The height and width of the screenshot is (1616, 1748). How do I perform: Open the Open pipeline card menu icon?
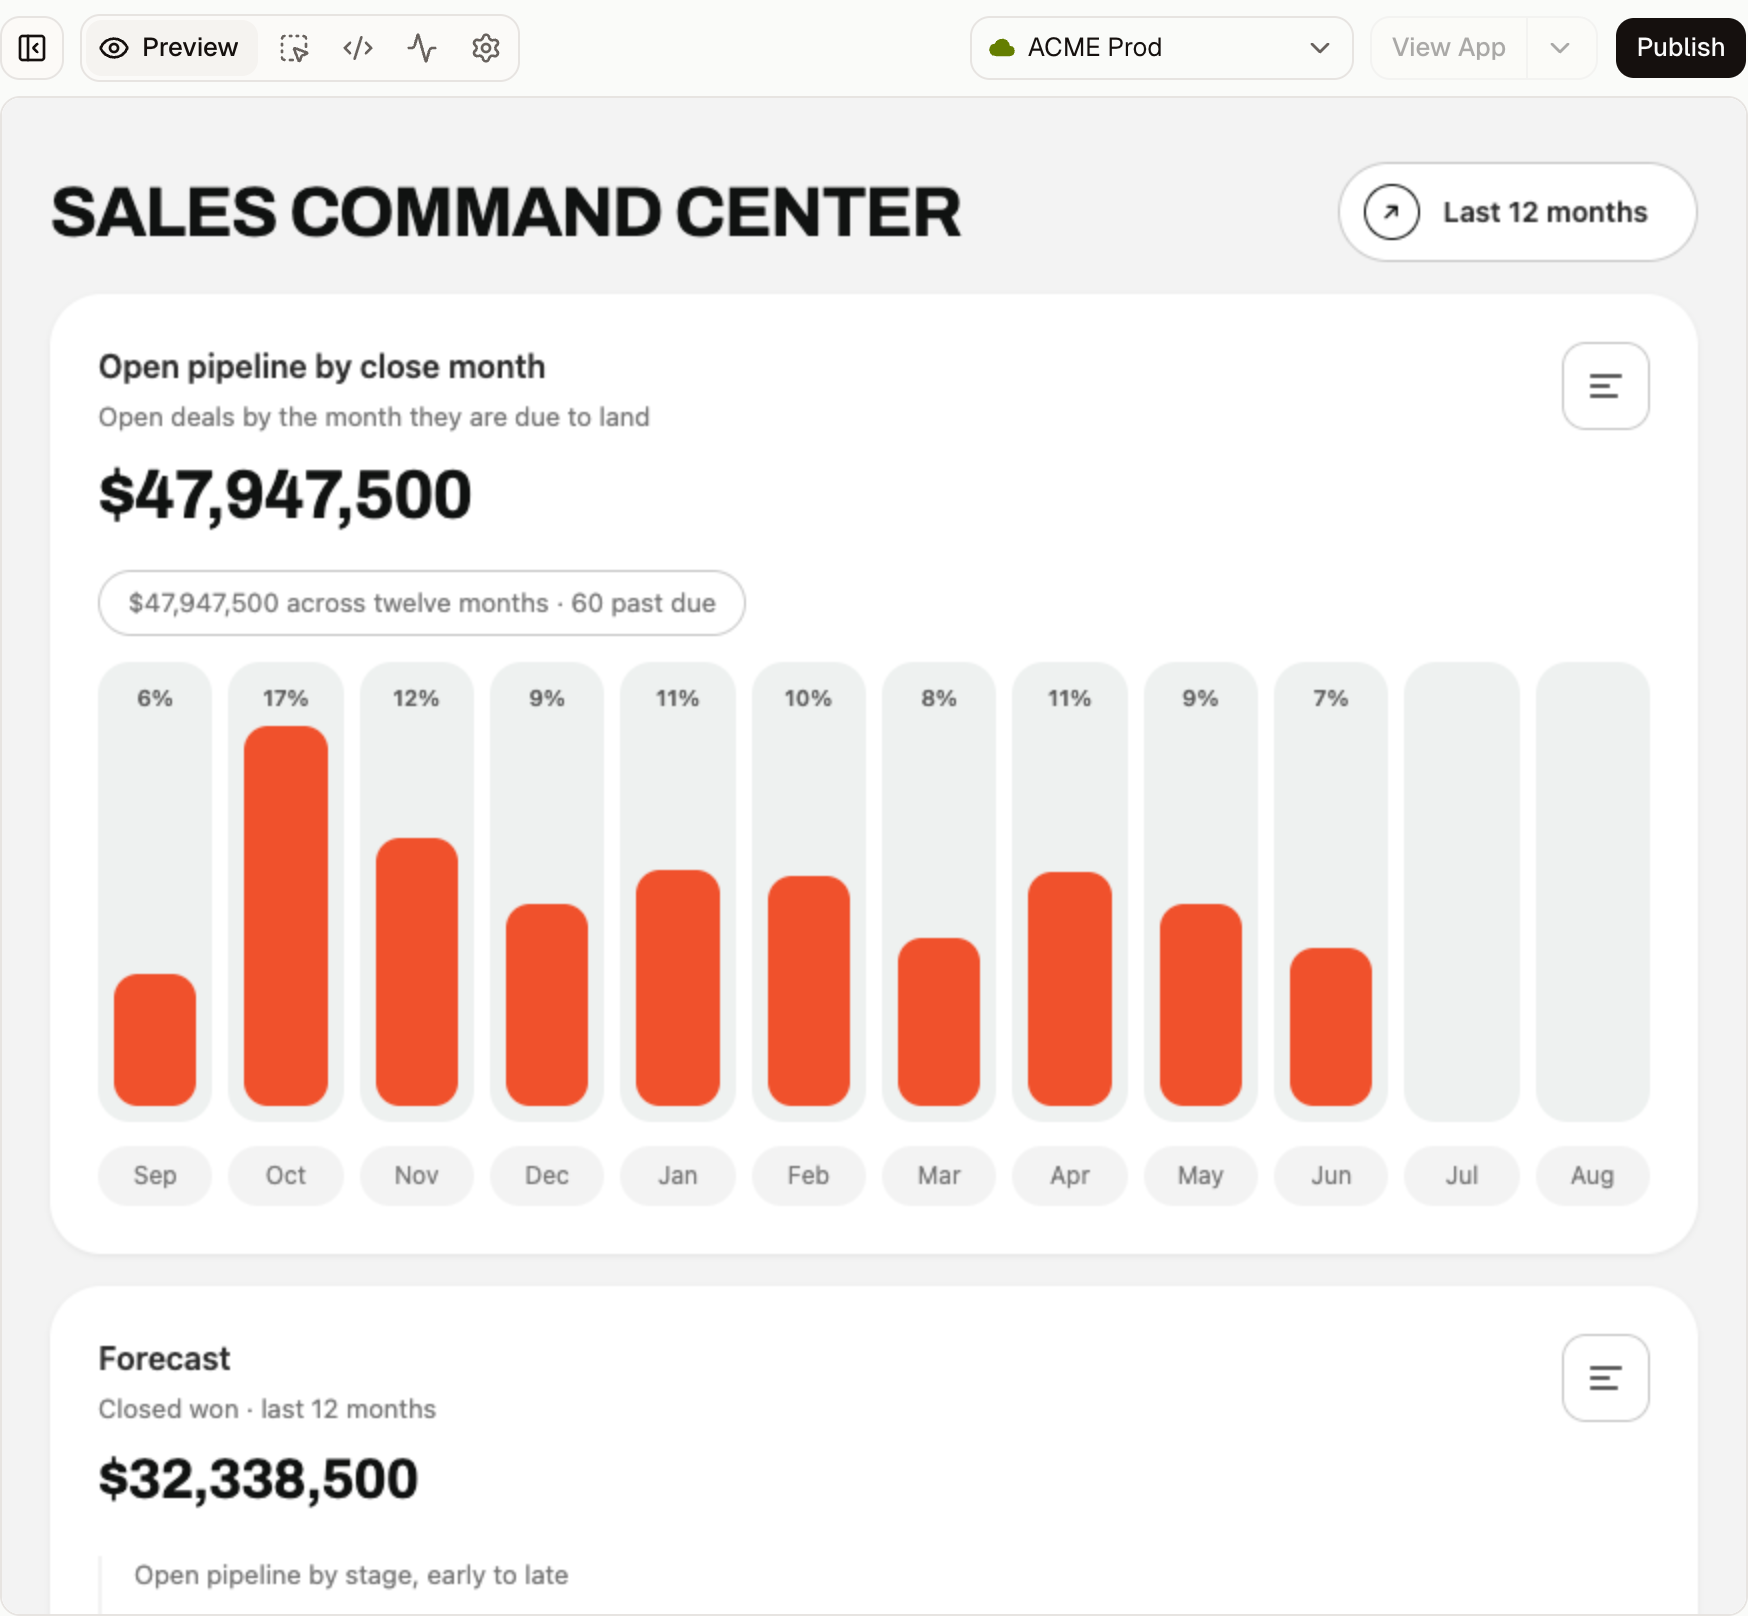1605,386
